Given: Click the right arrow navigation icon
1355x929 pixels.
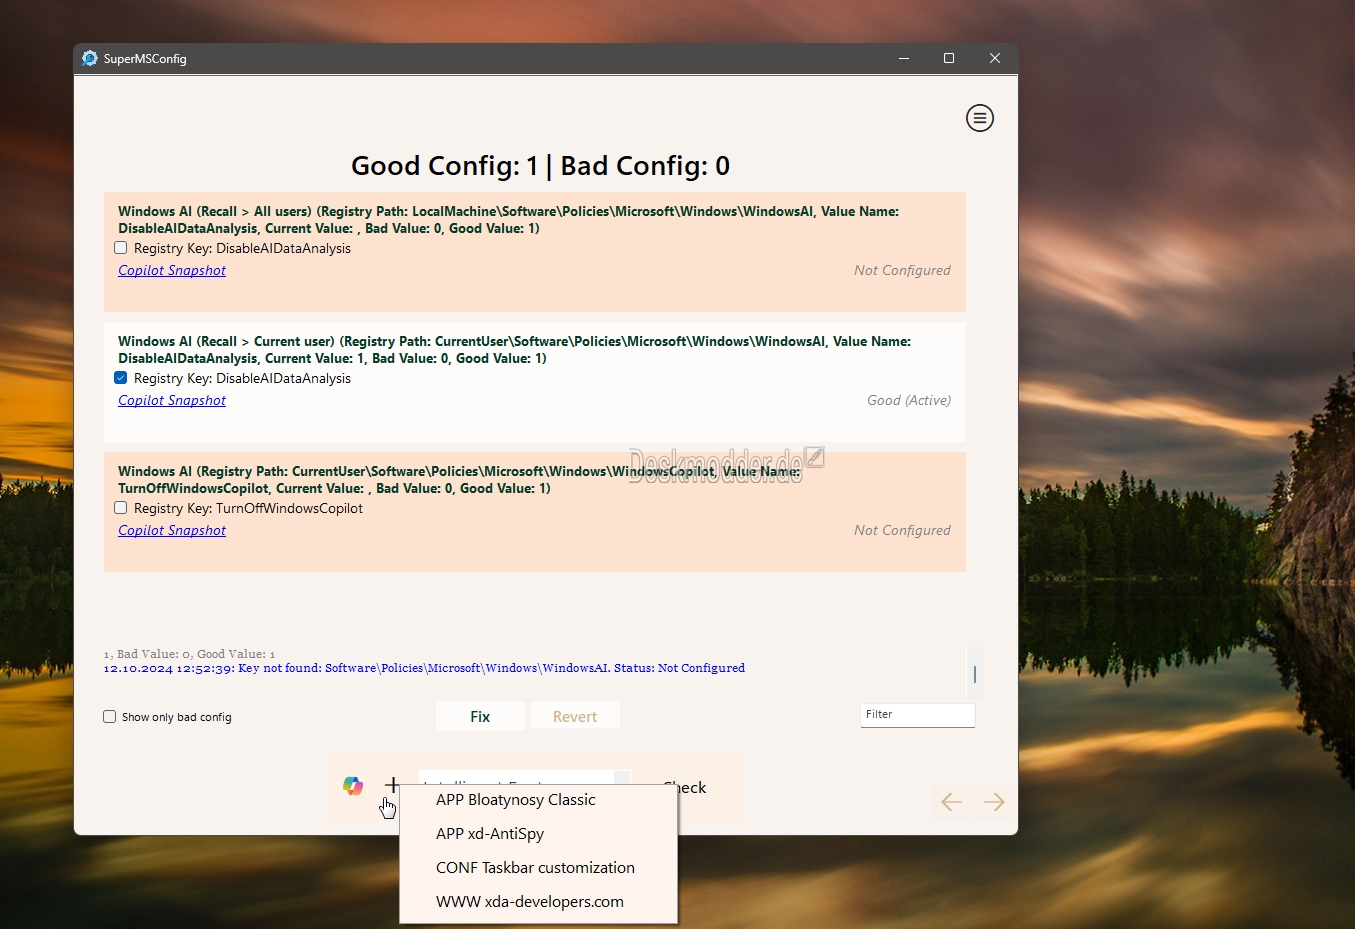Looking at the screenshot, I should click(x=994, y=802).
